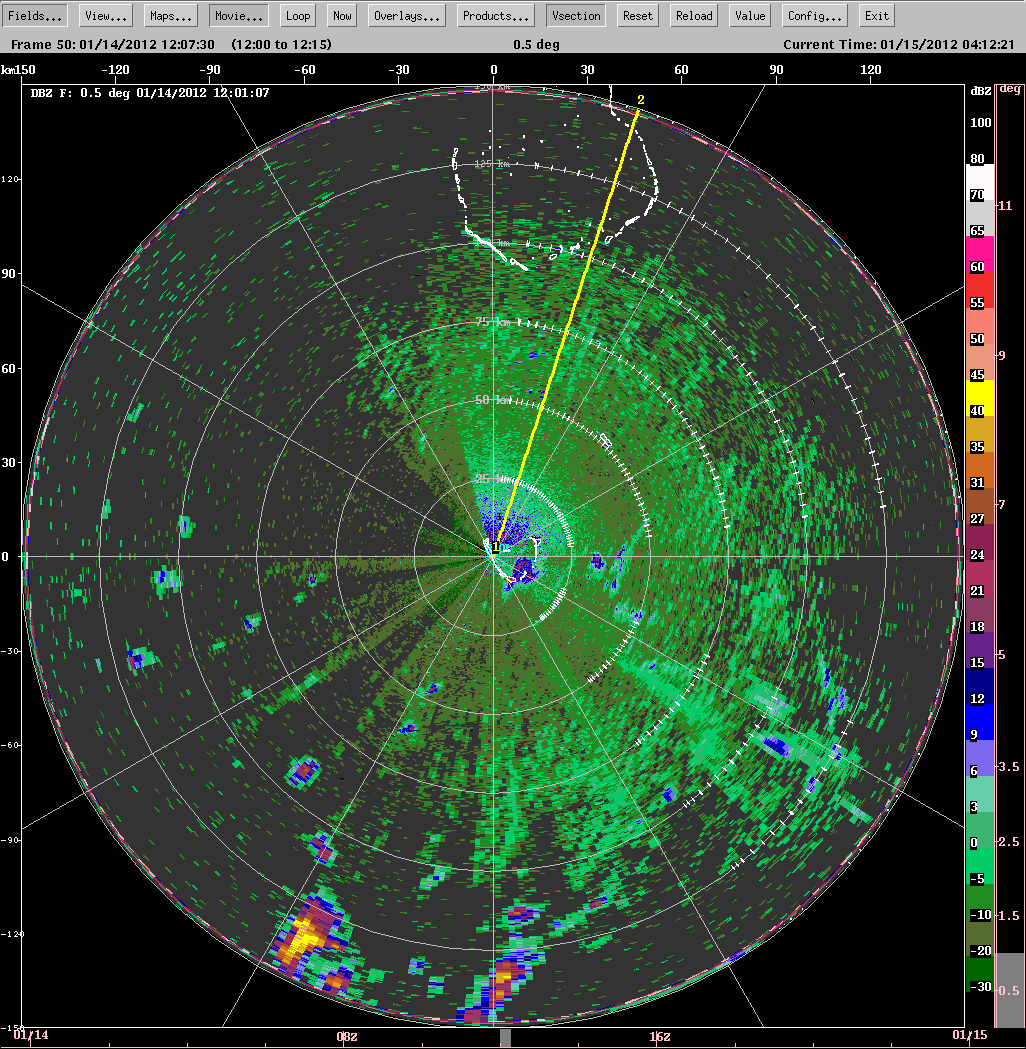1026x1049 pixels.
Task: Open the Products... selector
Action: point(495,15)
